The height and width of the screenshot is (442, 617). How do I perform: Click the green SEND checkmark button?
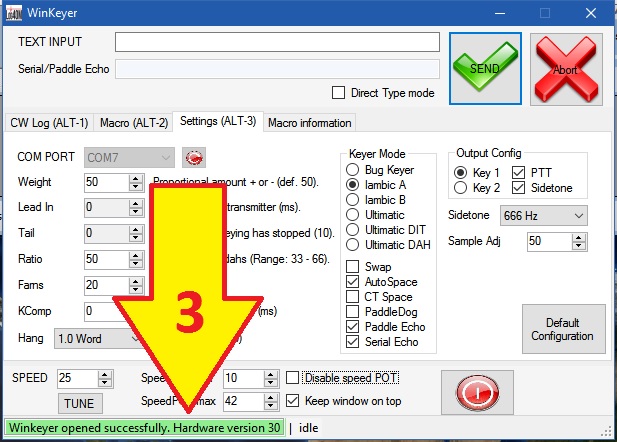point(486,68)
